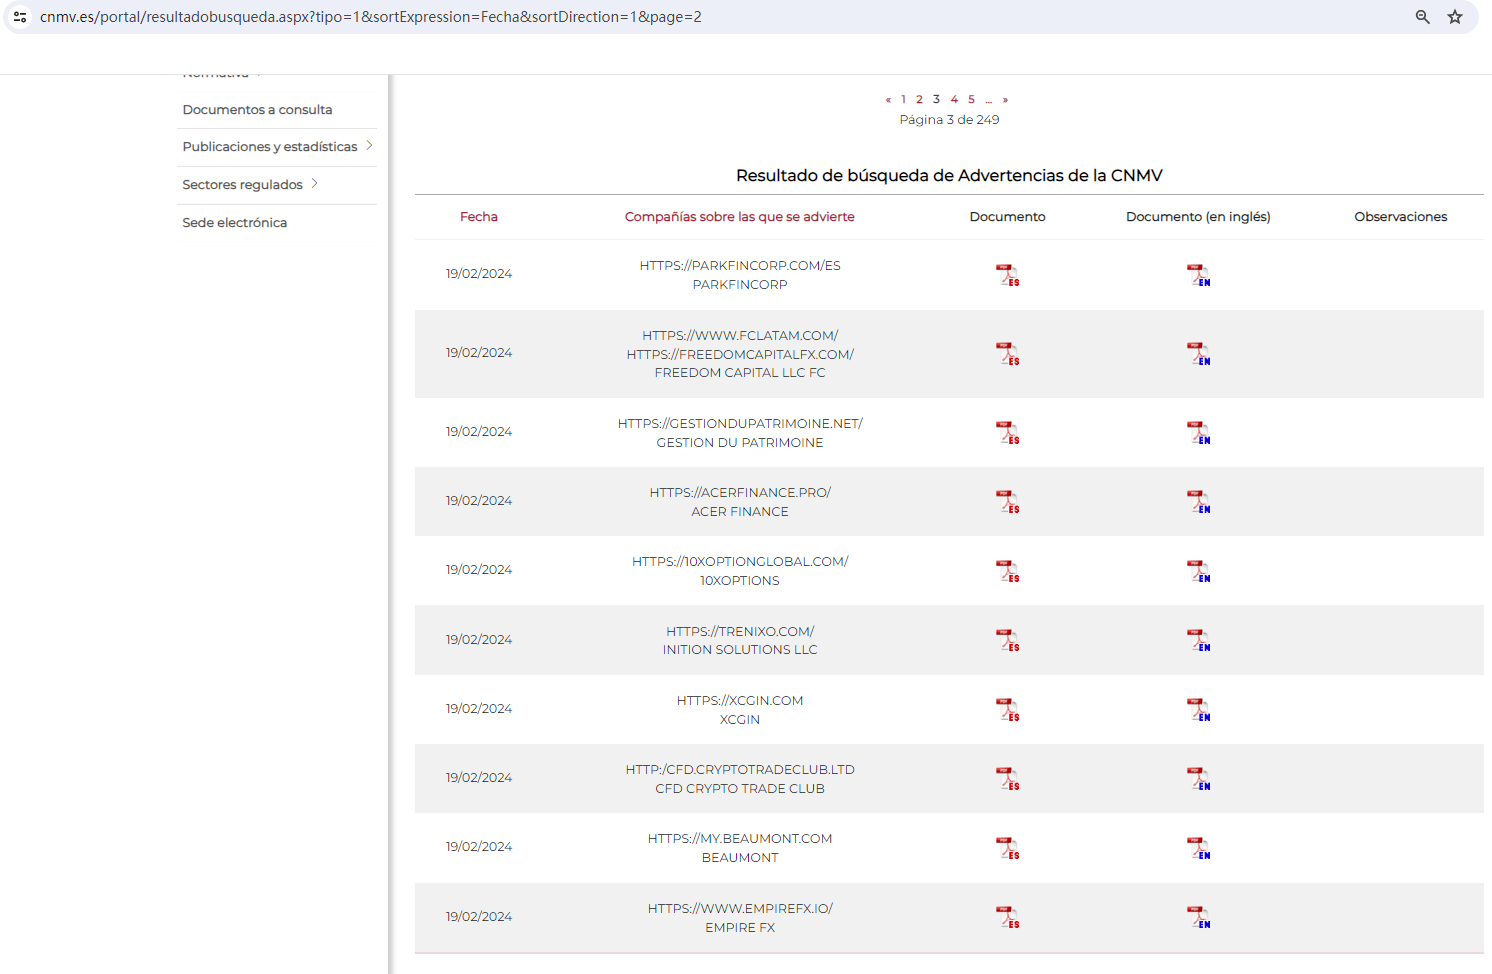The height and width of the screenshot is (974, 1492).
Task: Open English PDF for ACER FINANCE
Action: [1198, 501]
